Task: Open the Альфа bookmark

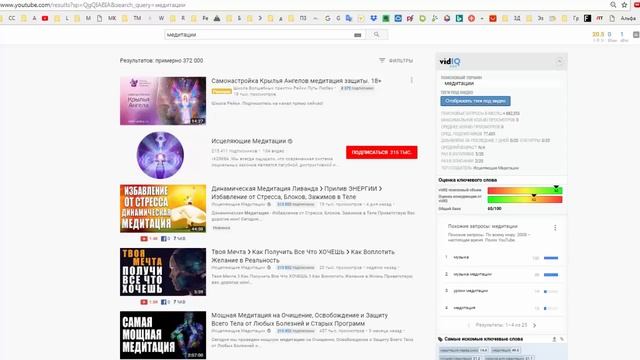Action: 628,18
